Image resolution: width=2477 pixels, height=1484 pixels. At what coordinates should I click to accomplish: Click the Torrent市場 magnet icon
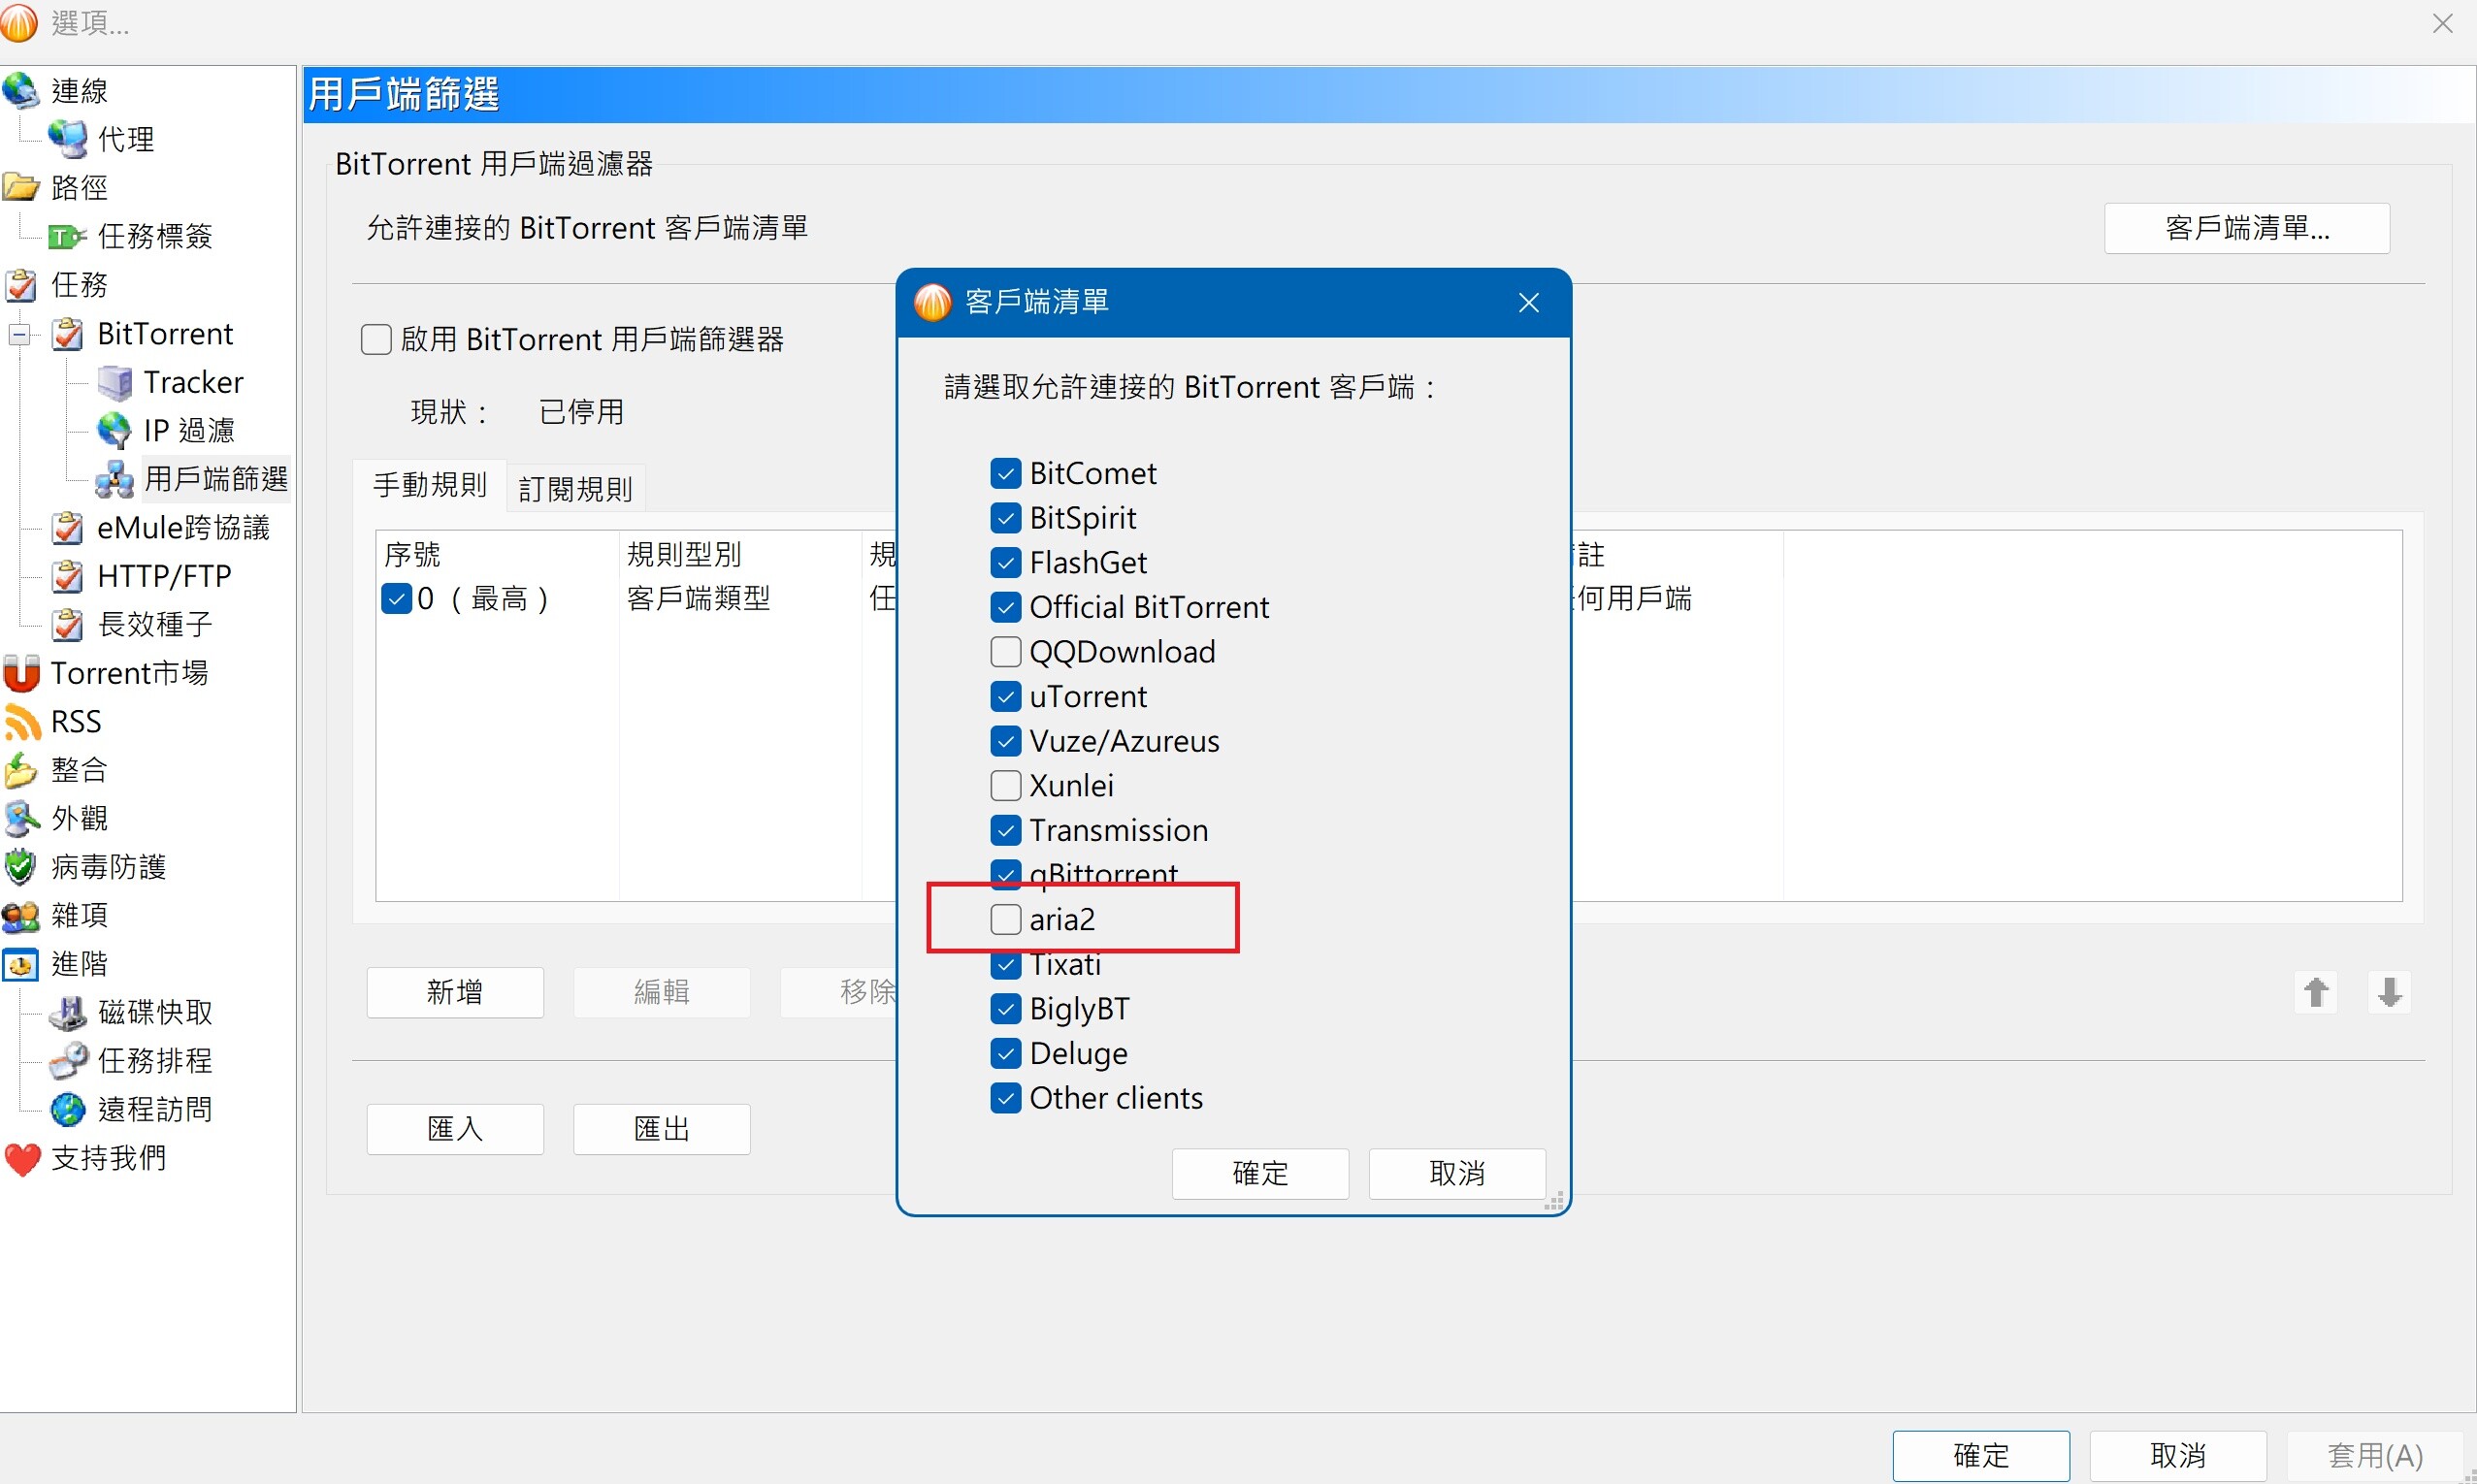[x=22, y=673]
